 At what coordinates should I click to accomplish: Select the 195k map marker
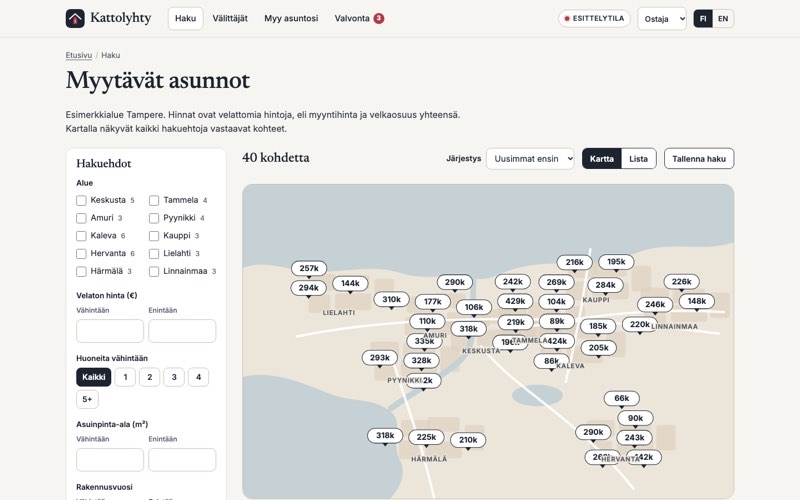(616, 262)
